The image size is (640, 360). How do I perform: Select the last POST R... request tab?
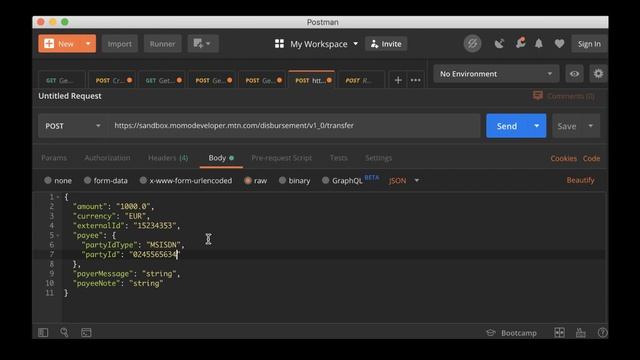[361, 80]
